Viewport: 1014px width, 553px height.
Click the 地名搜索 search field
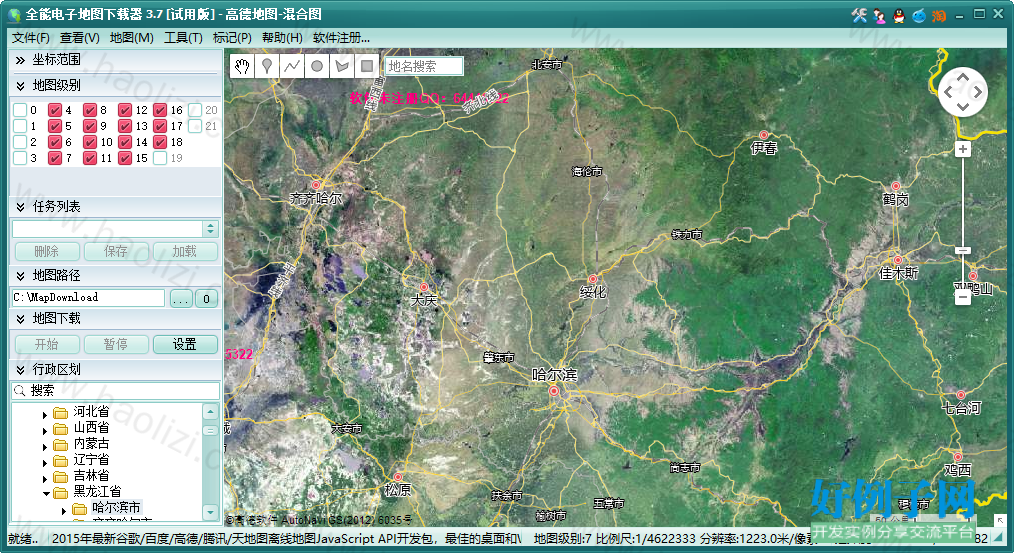click(x=424, y=66)
